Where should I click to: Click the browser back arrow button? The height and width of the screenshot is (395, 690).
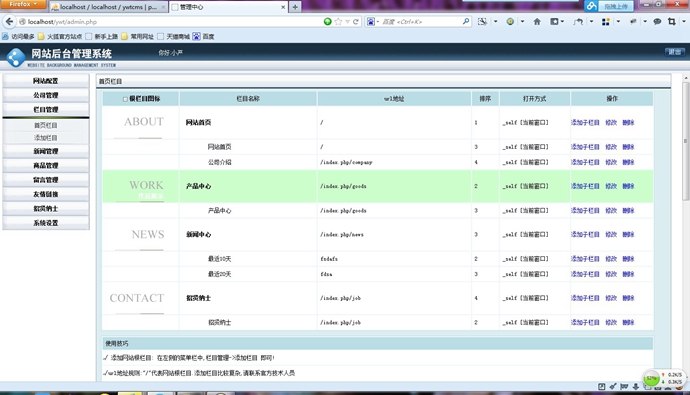9,22
